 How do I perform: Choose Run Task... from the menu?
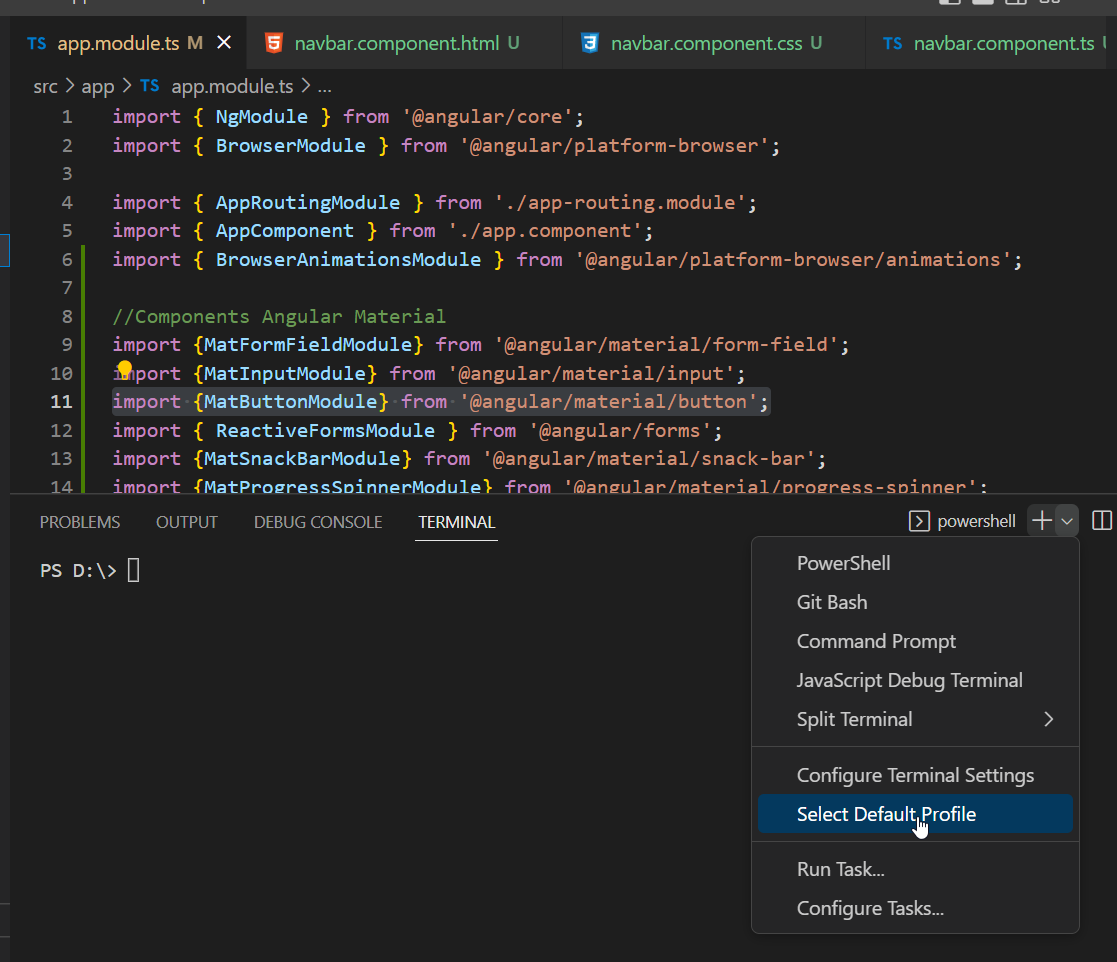point(840,869)
